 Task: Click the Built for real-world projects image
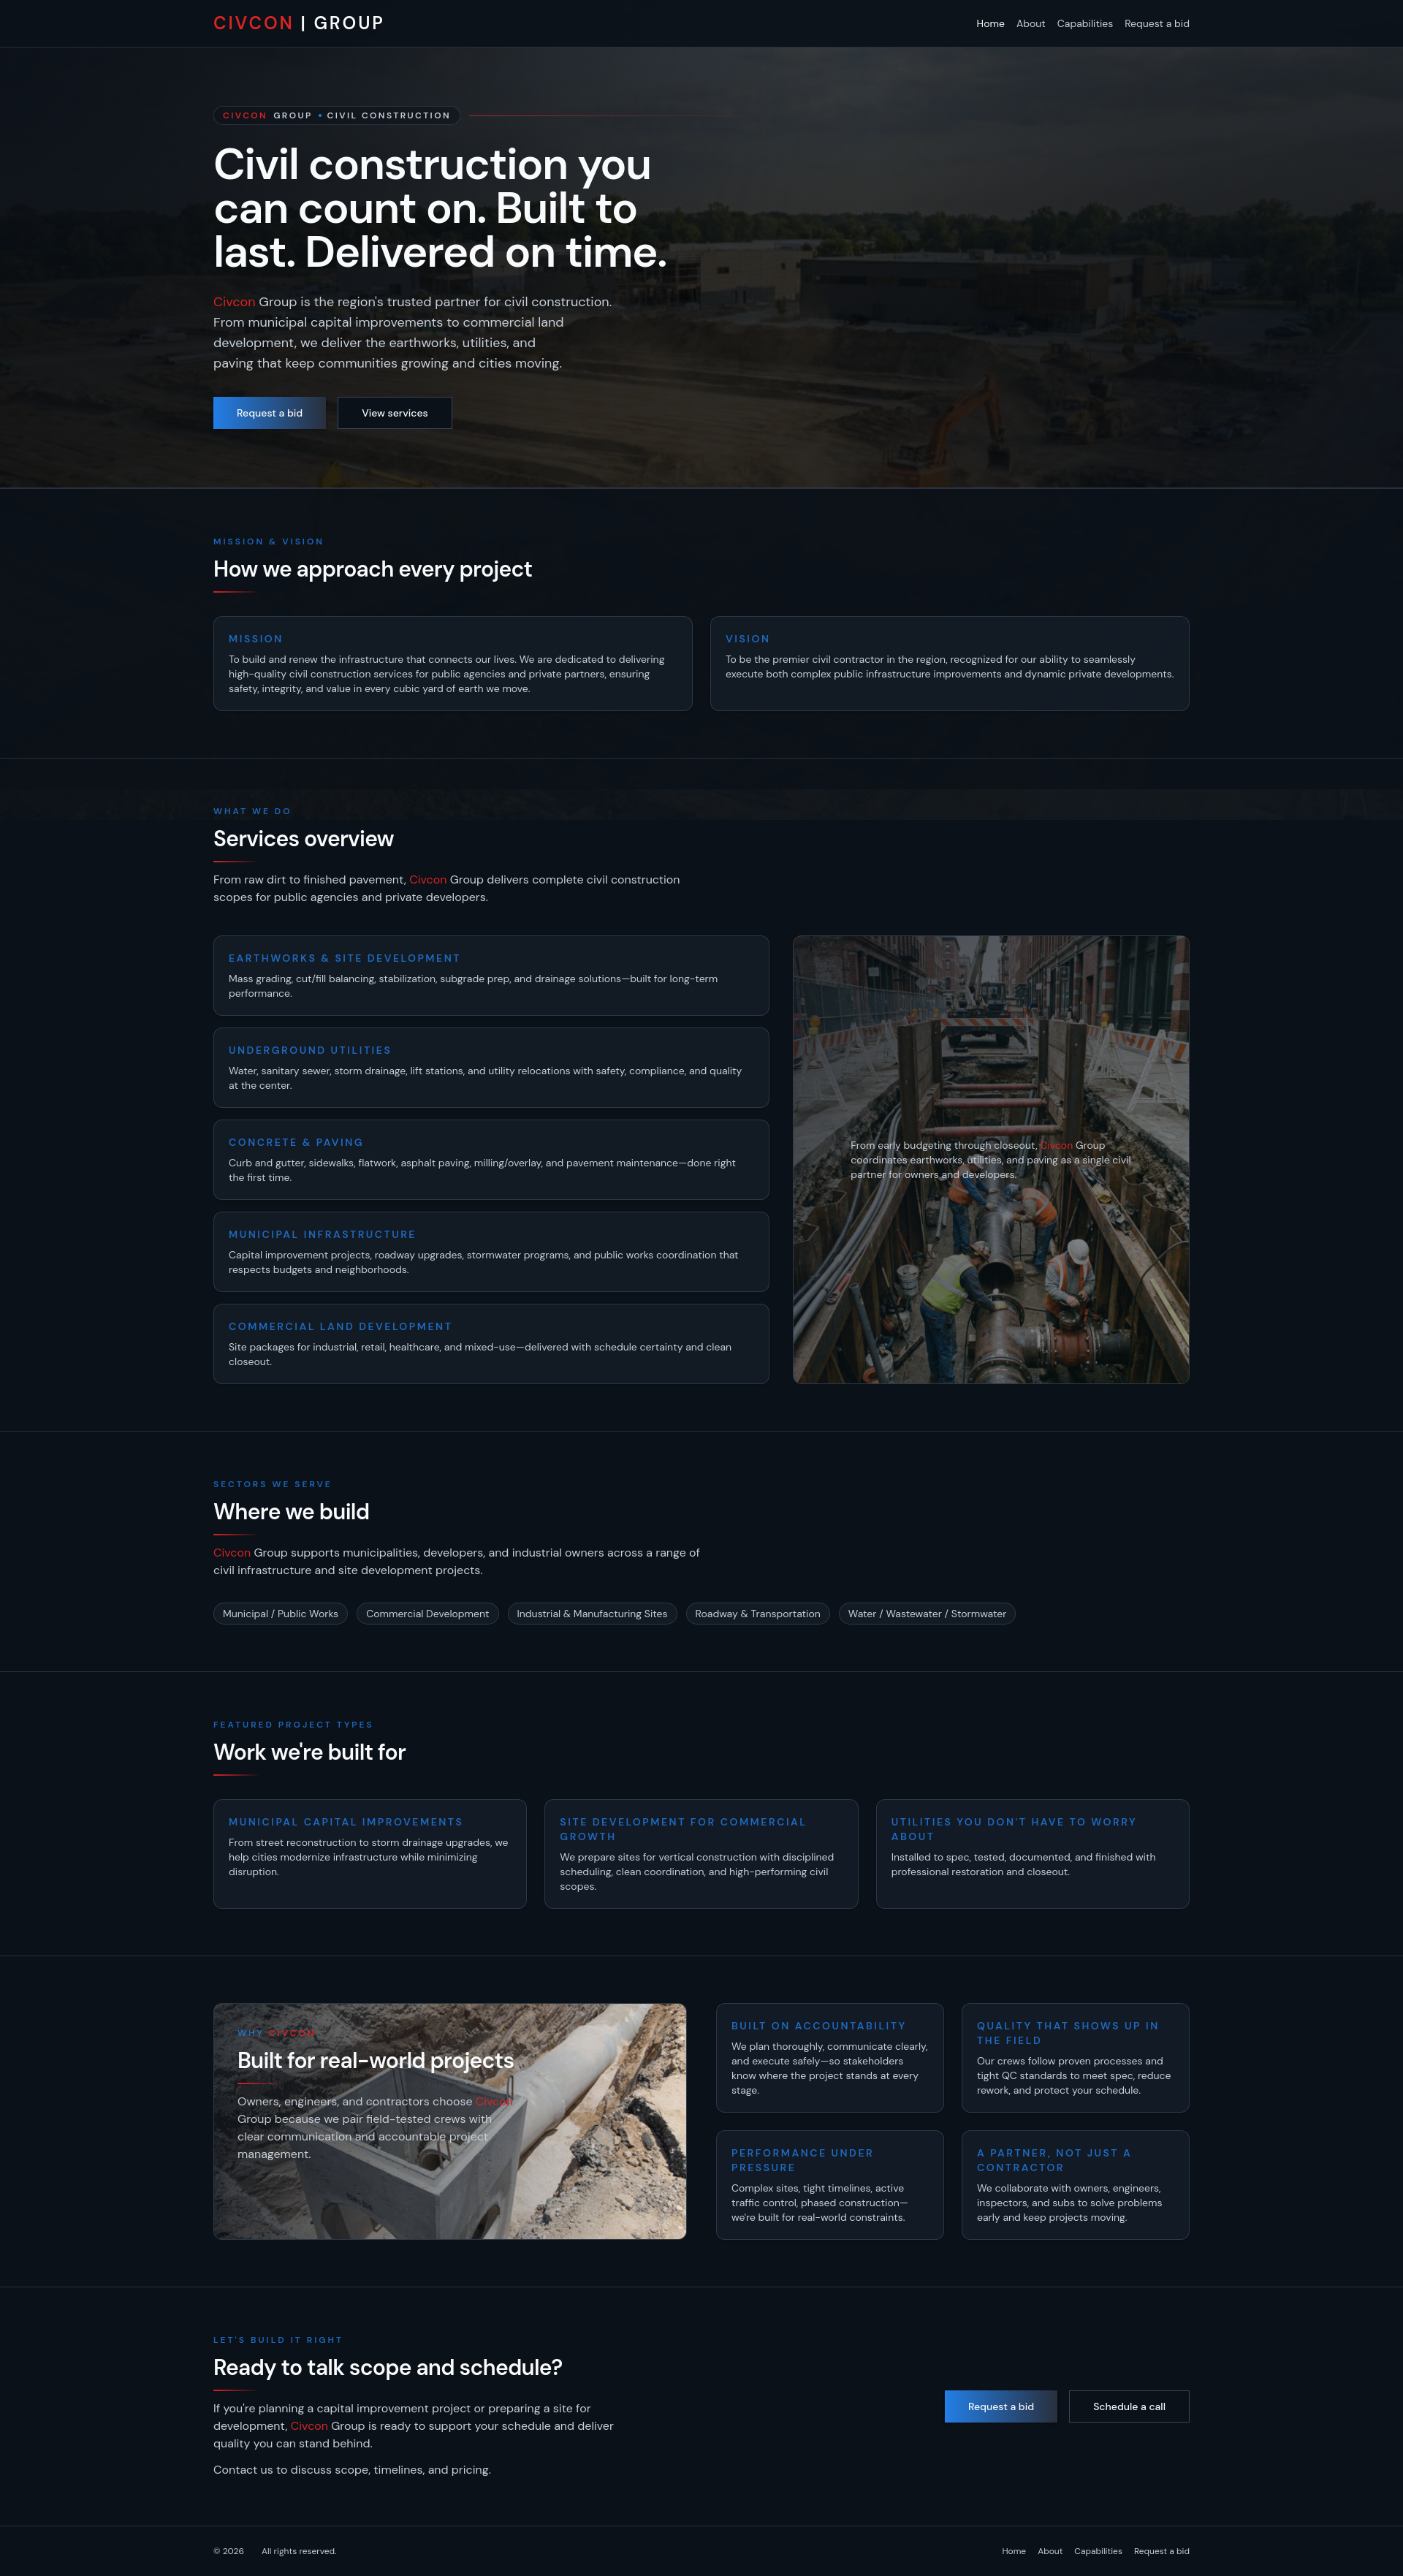point(450,2121)
